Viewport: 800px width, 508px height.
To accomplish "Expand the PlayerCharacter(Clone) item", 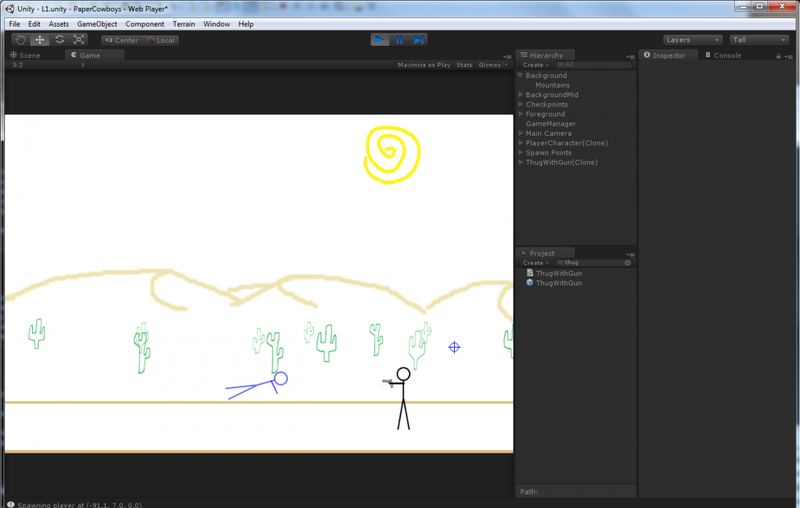I will point(521,143).
